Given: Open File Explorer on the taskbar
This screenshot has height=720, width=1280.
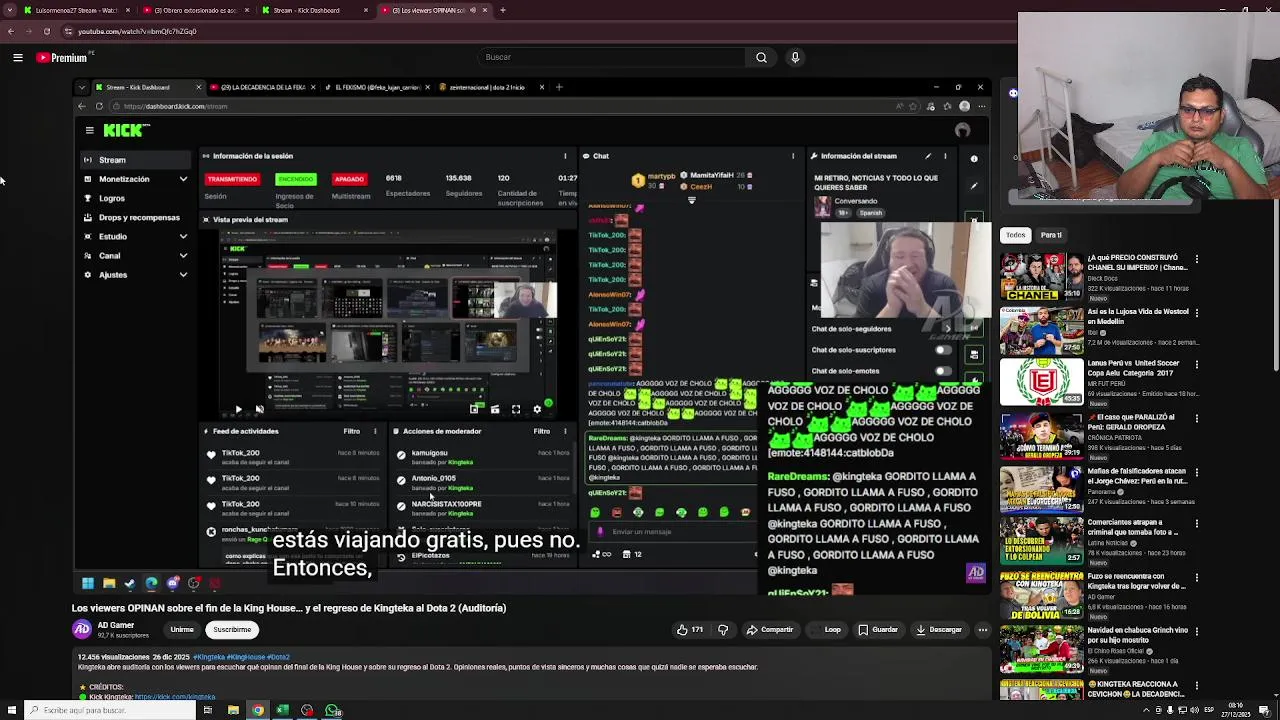Looking at the screenshot, I should [x=233, y=711].
